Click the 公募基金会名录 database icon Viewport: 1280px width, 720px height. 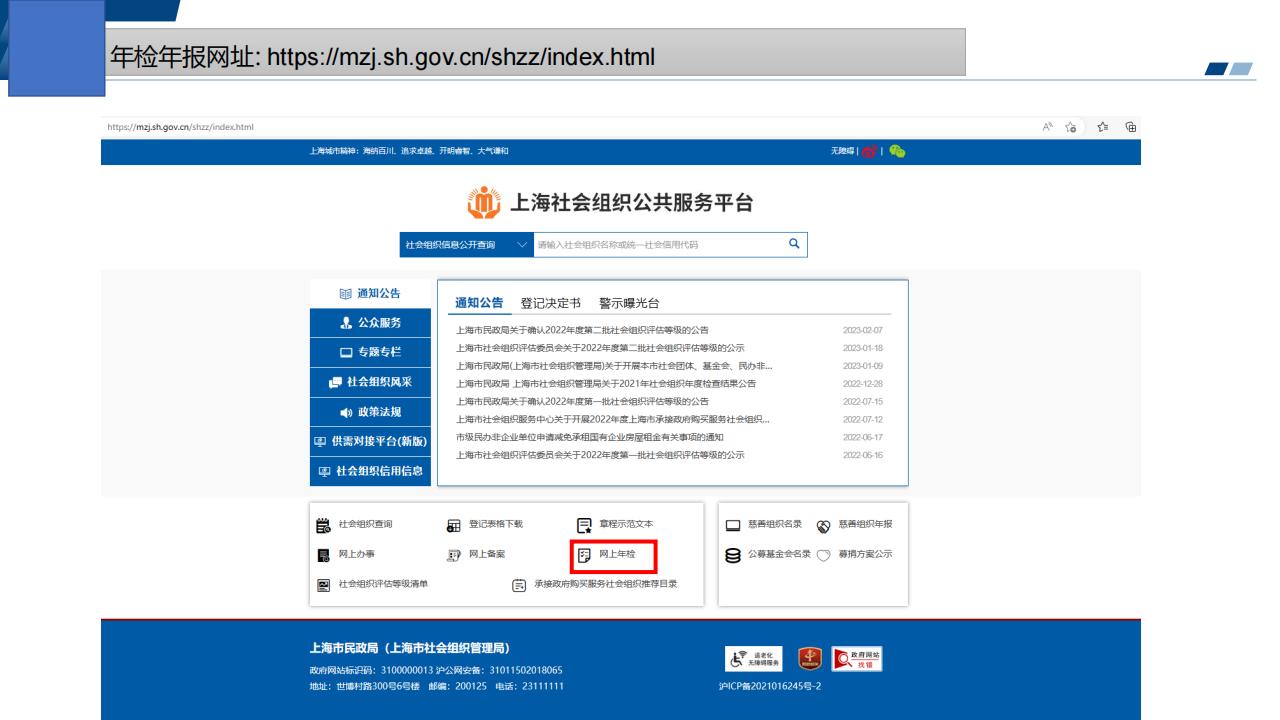(732, 554)
